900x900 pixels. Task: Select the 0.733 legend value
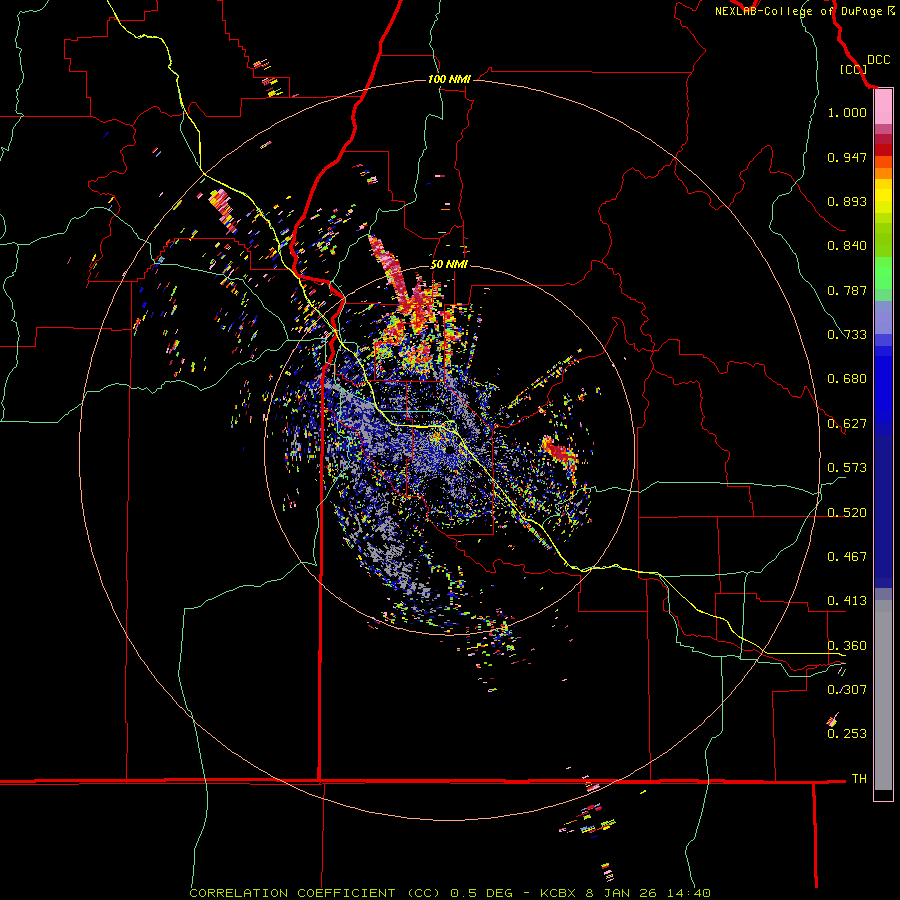tap(847, 335)
